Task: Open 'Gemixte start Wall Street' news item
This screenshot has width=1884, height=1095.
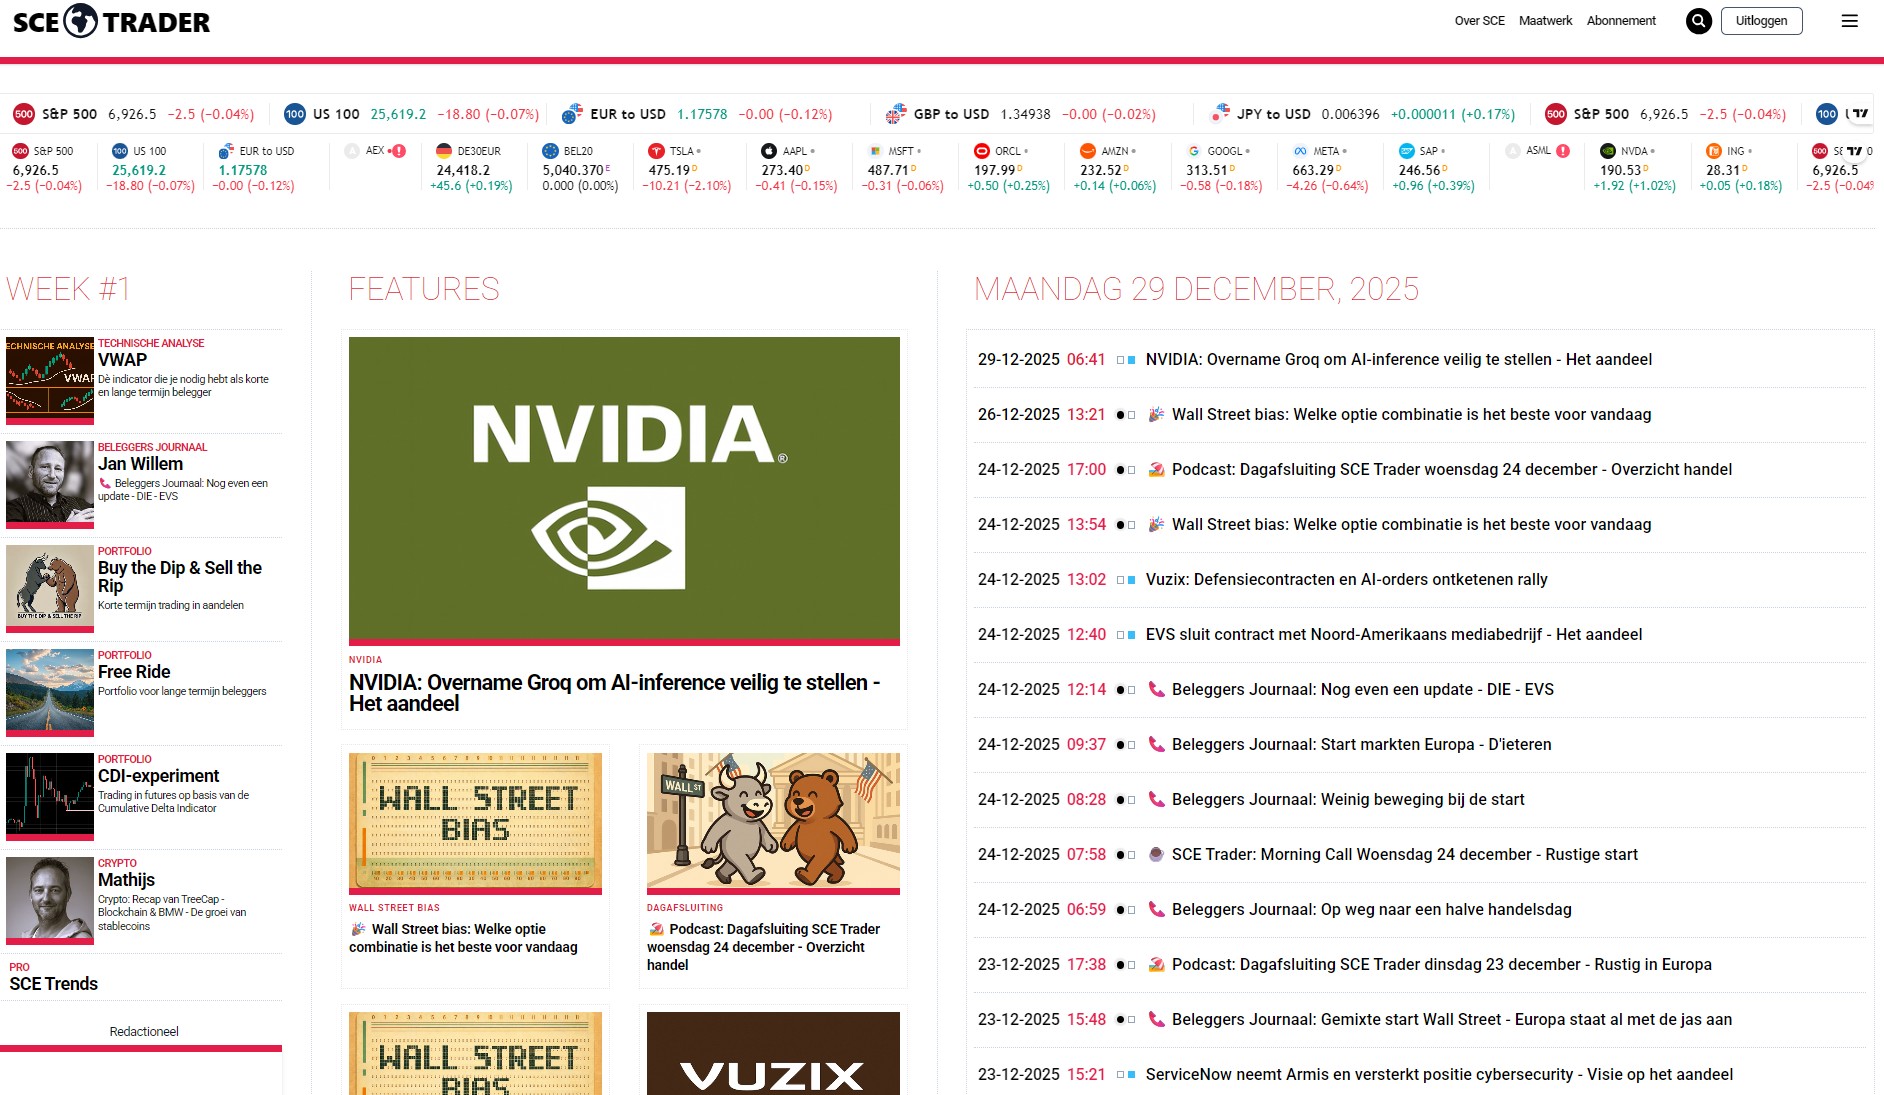Action: (x=1452, y=1019)
